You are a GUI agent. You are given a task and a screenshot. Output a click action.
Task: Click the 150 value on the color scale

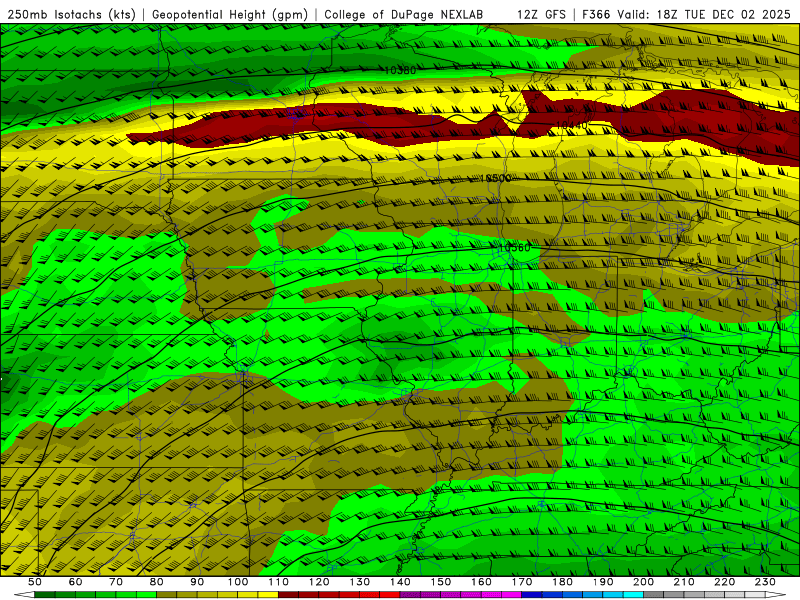(441, 582)
